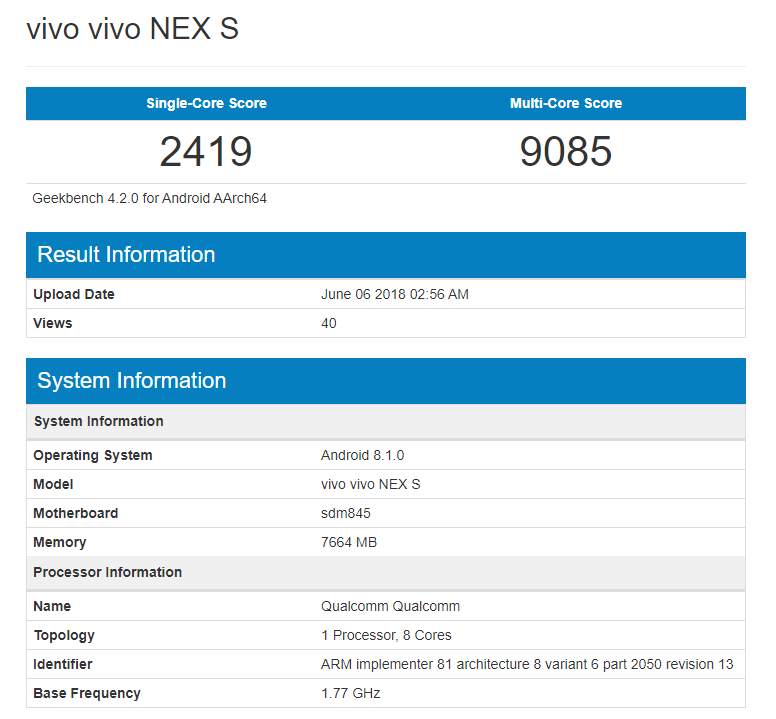Click the Android 8.1.0 operating system value
Screen dimensions: 776x719
pyautogui.click(x=362, y=455)
